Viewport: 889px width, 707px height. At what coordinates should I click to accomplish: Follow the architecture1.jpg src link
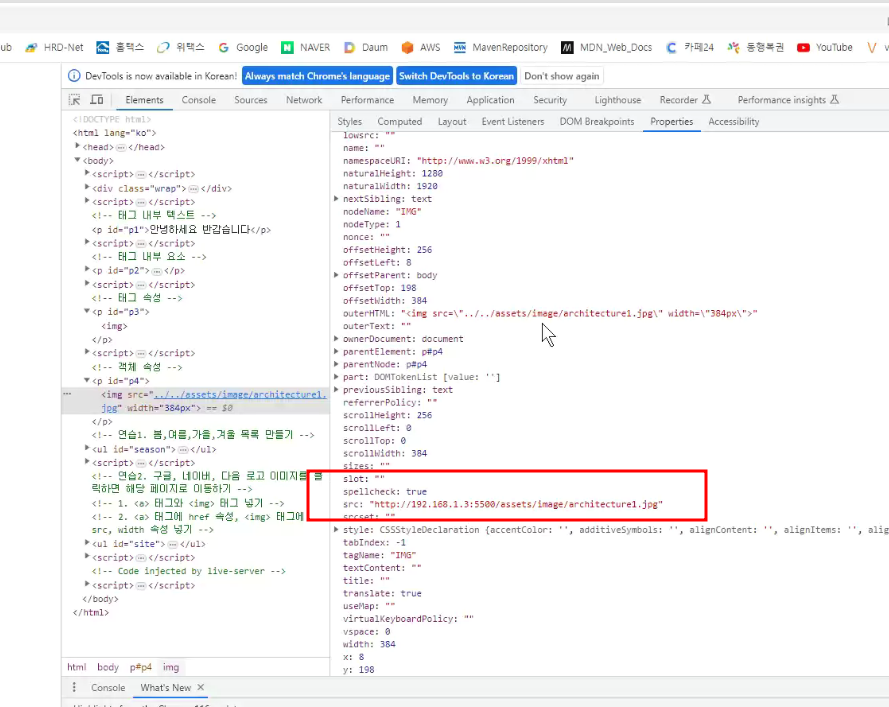240,395
